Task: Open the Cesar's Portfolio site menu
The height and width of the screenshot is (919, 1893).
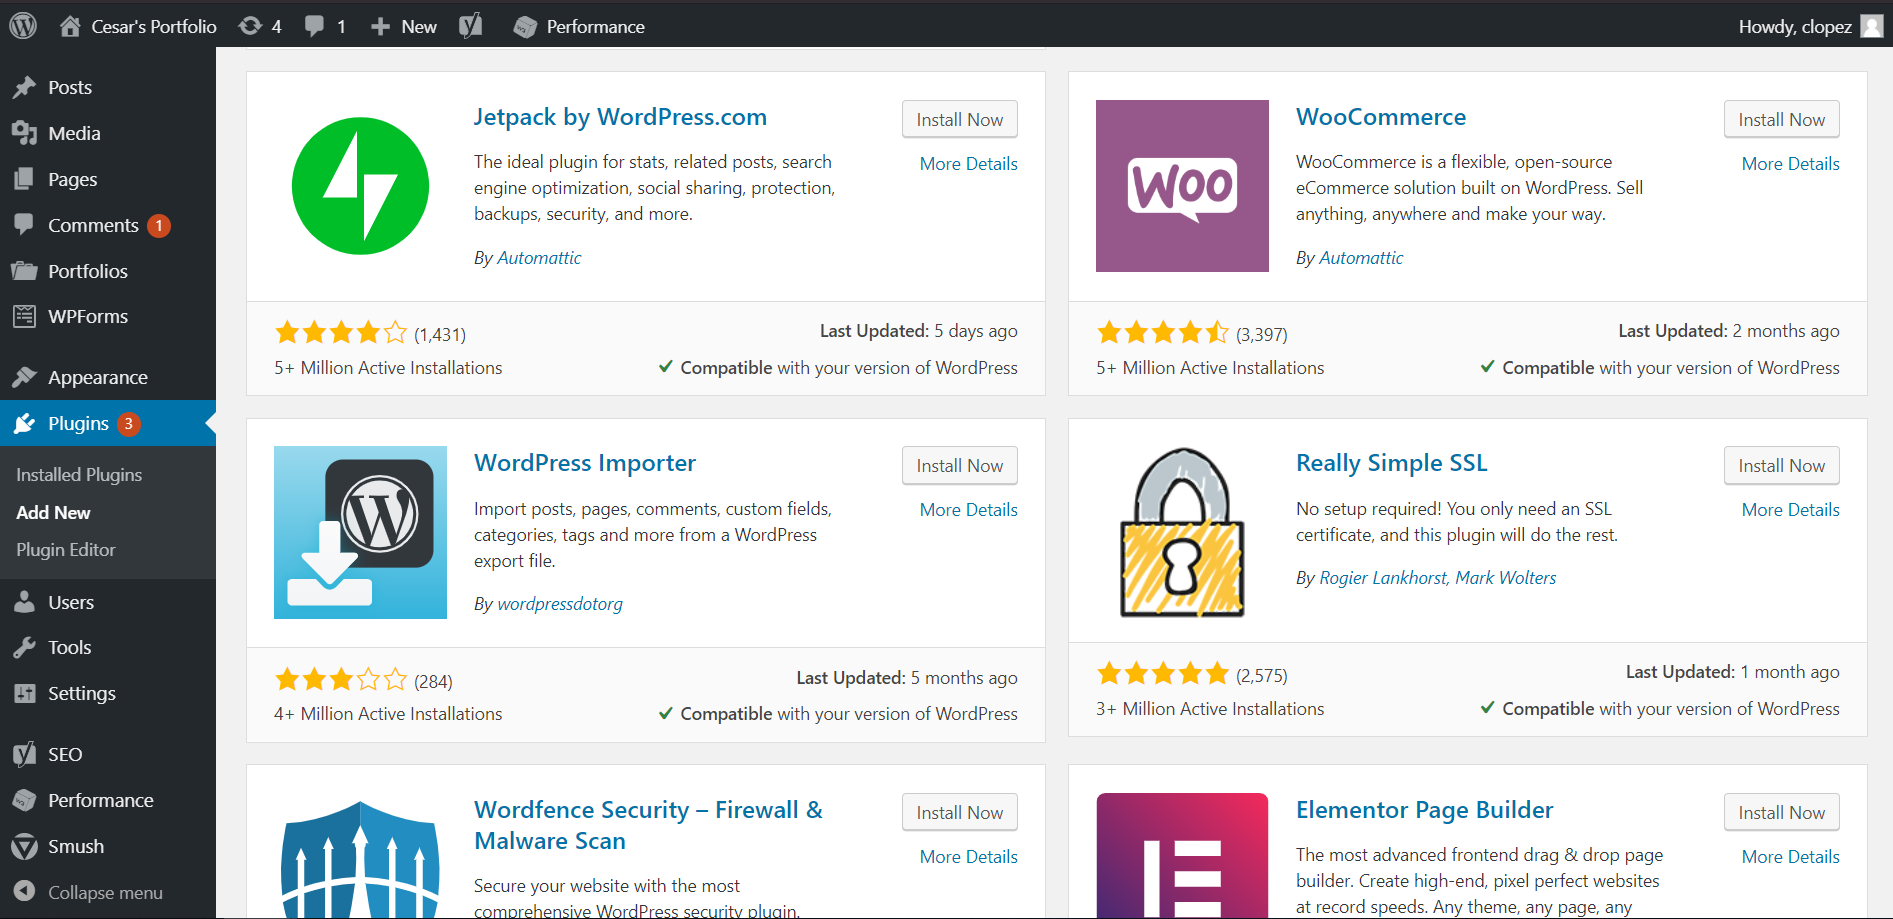Action: click(x=138, y=26)
